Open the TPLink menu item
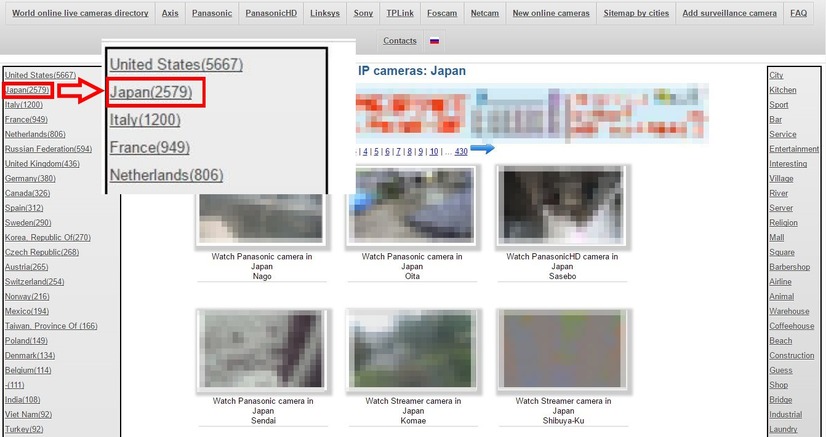826x437 pixels. coord(400,13)
